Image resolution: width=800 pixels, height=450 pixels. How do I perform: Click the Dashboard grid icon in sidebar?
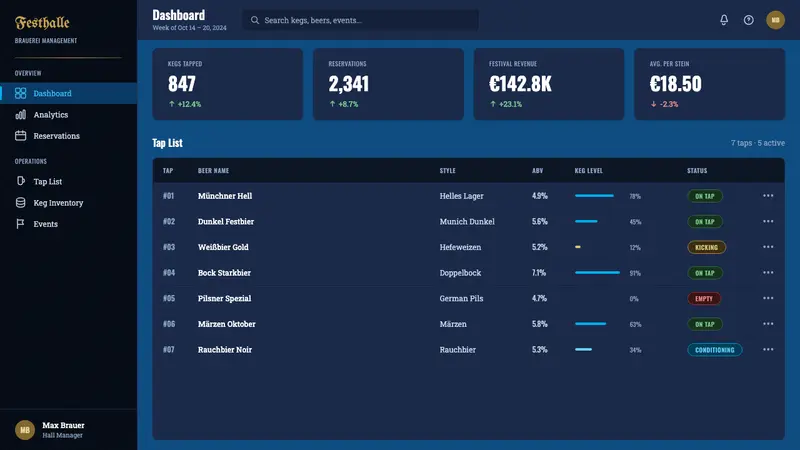20,93
